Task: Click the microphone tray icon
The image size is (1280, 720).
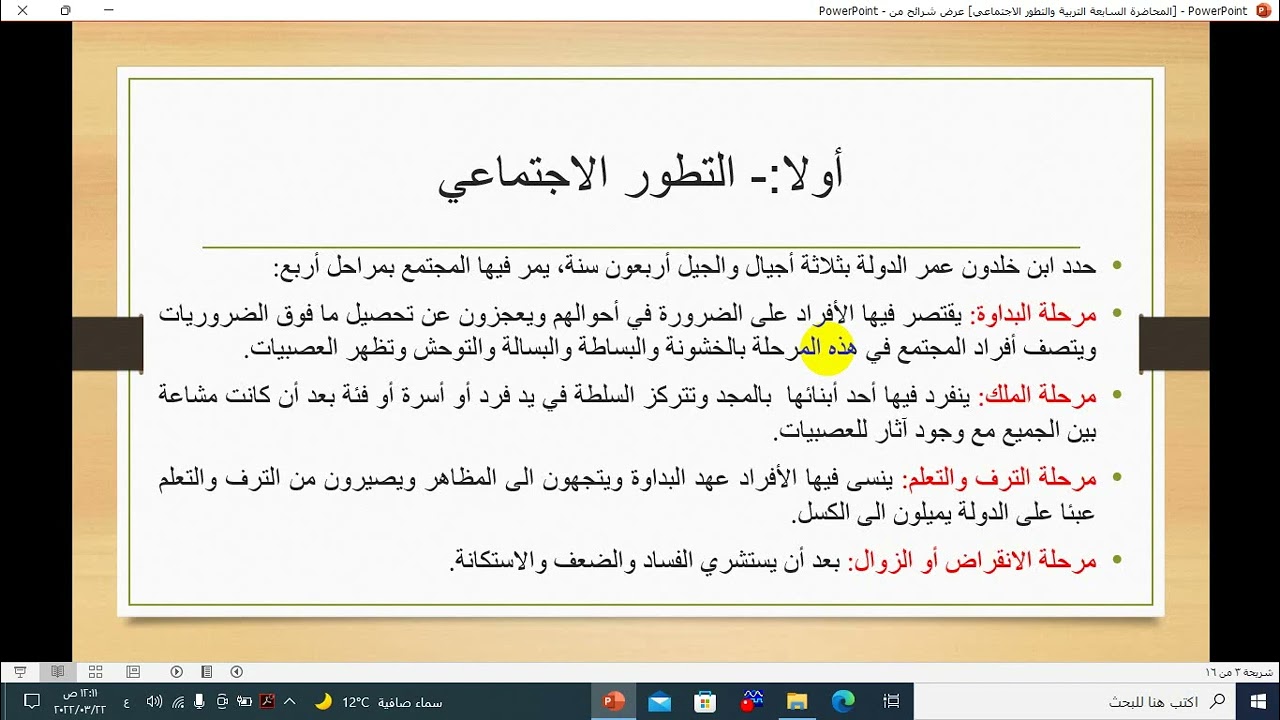Action: [x=200, y=702]
